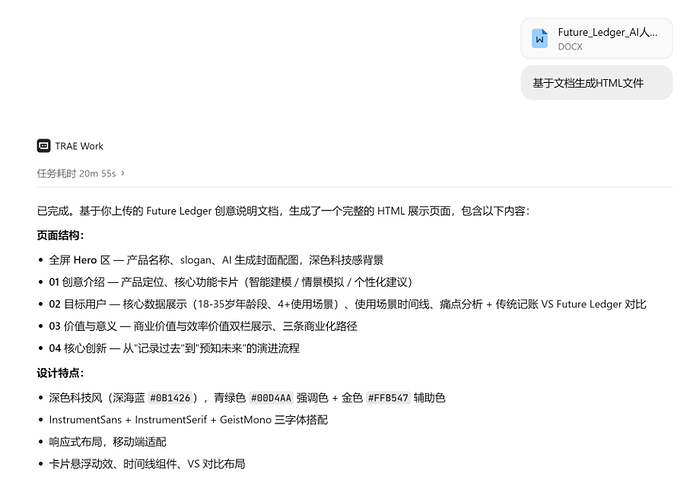Click the "页面结构:" heading

click(x=60, y=235)
